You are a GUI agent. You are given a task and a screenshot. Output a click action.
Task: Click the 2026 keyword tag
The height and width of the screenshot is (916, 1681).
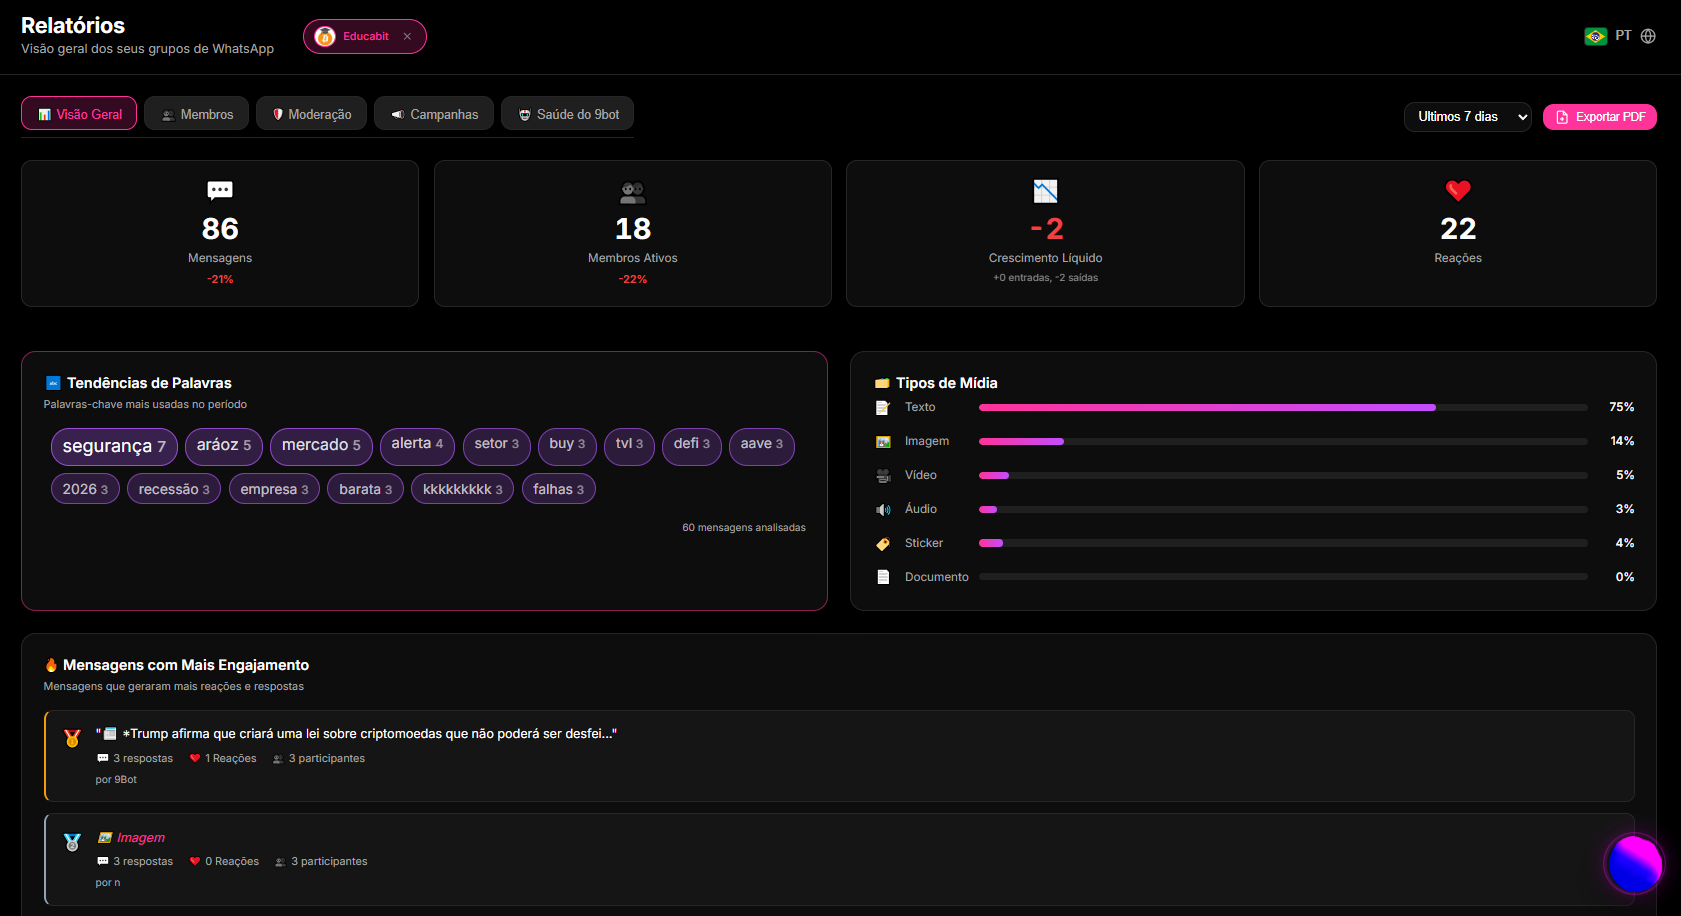85,489
